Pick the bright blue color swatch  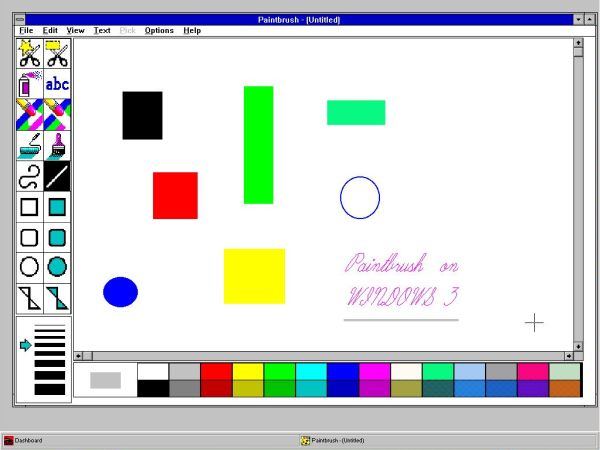pos(343,372)
